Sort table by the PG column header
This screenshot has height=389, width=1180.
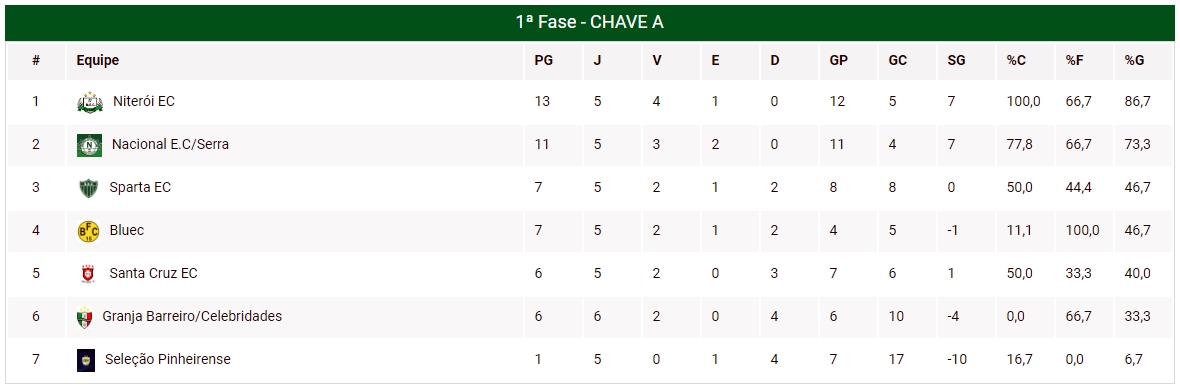(543, 61)
